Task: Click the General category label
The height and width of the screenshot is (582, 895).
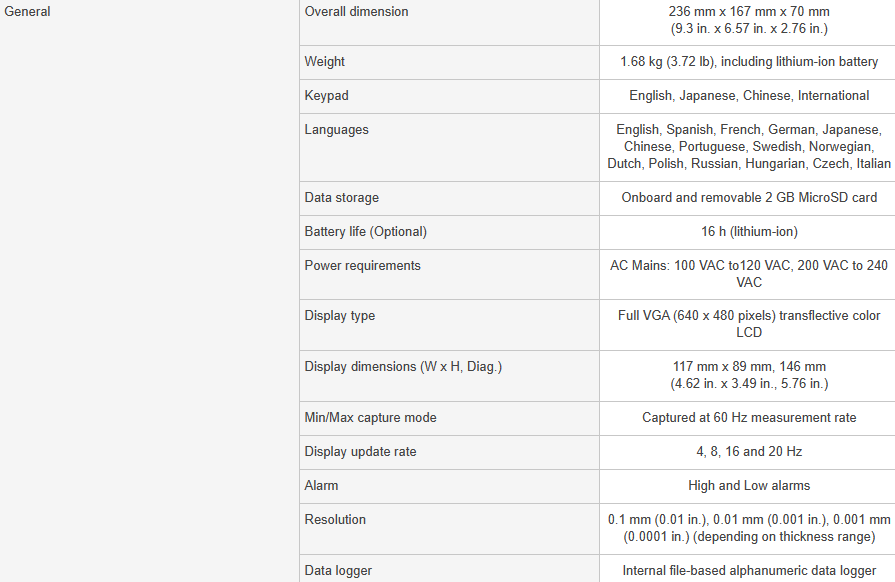Action: 27,11
